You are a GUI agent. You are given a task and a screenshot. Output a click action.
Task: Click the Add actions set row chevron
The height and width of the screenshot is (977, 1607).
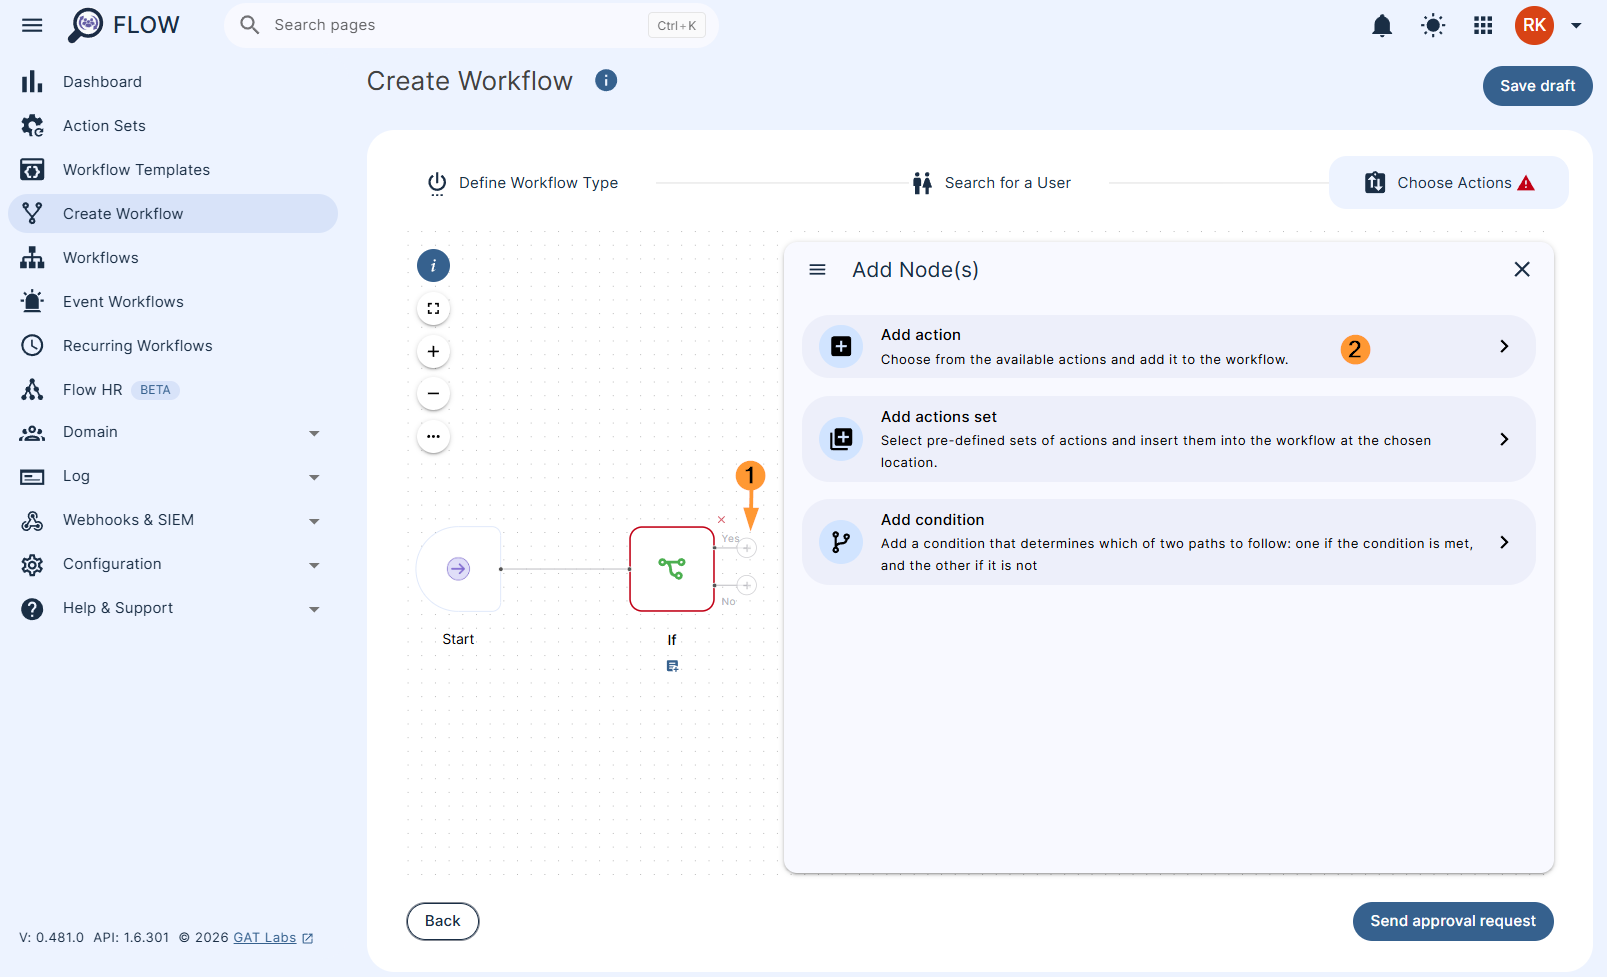[1504, 439]
